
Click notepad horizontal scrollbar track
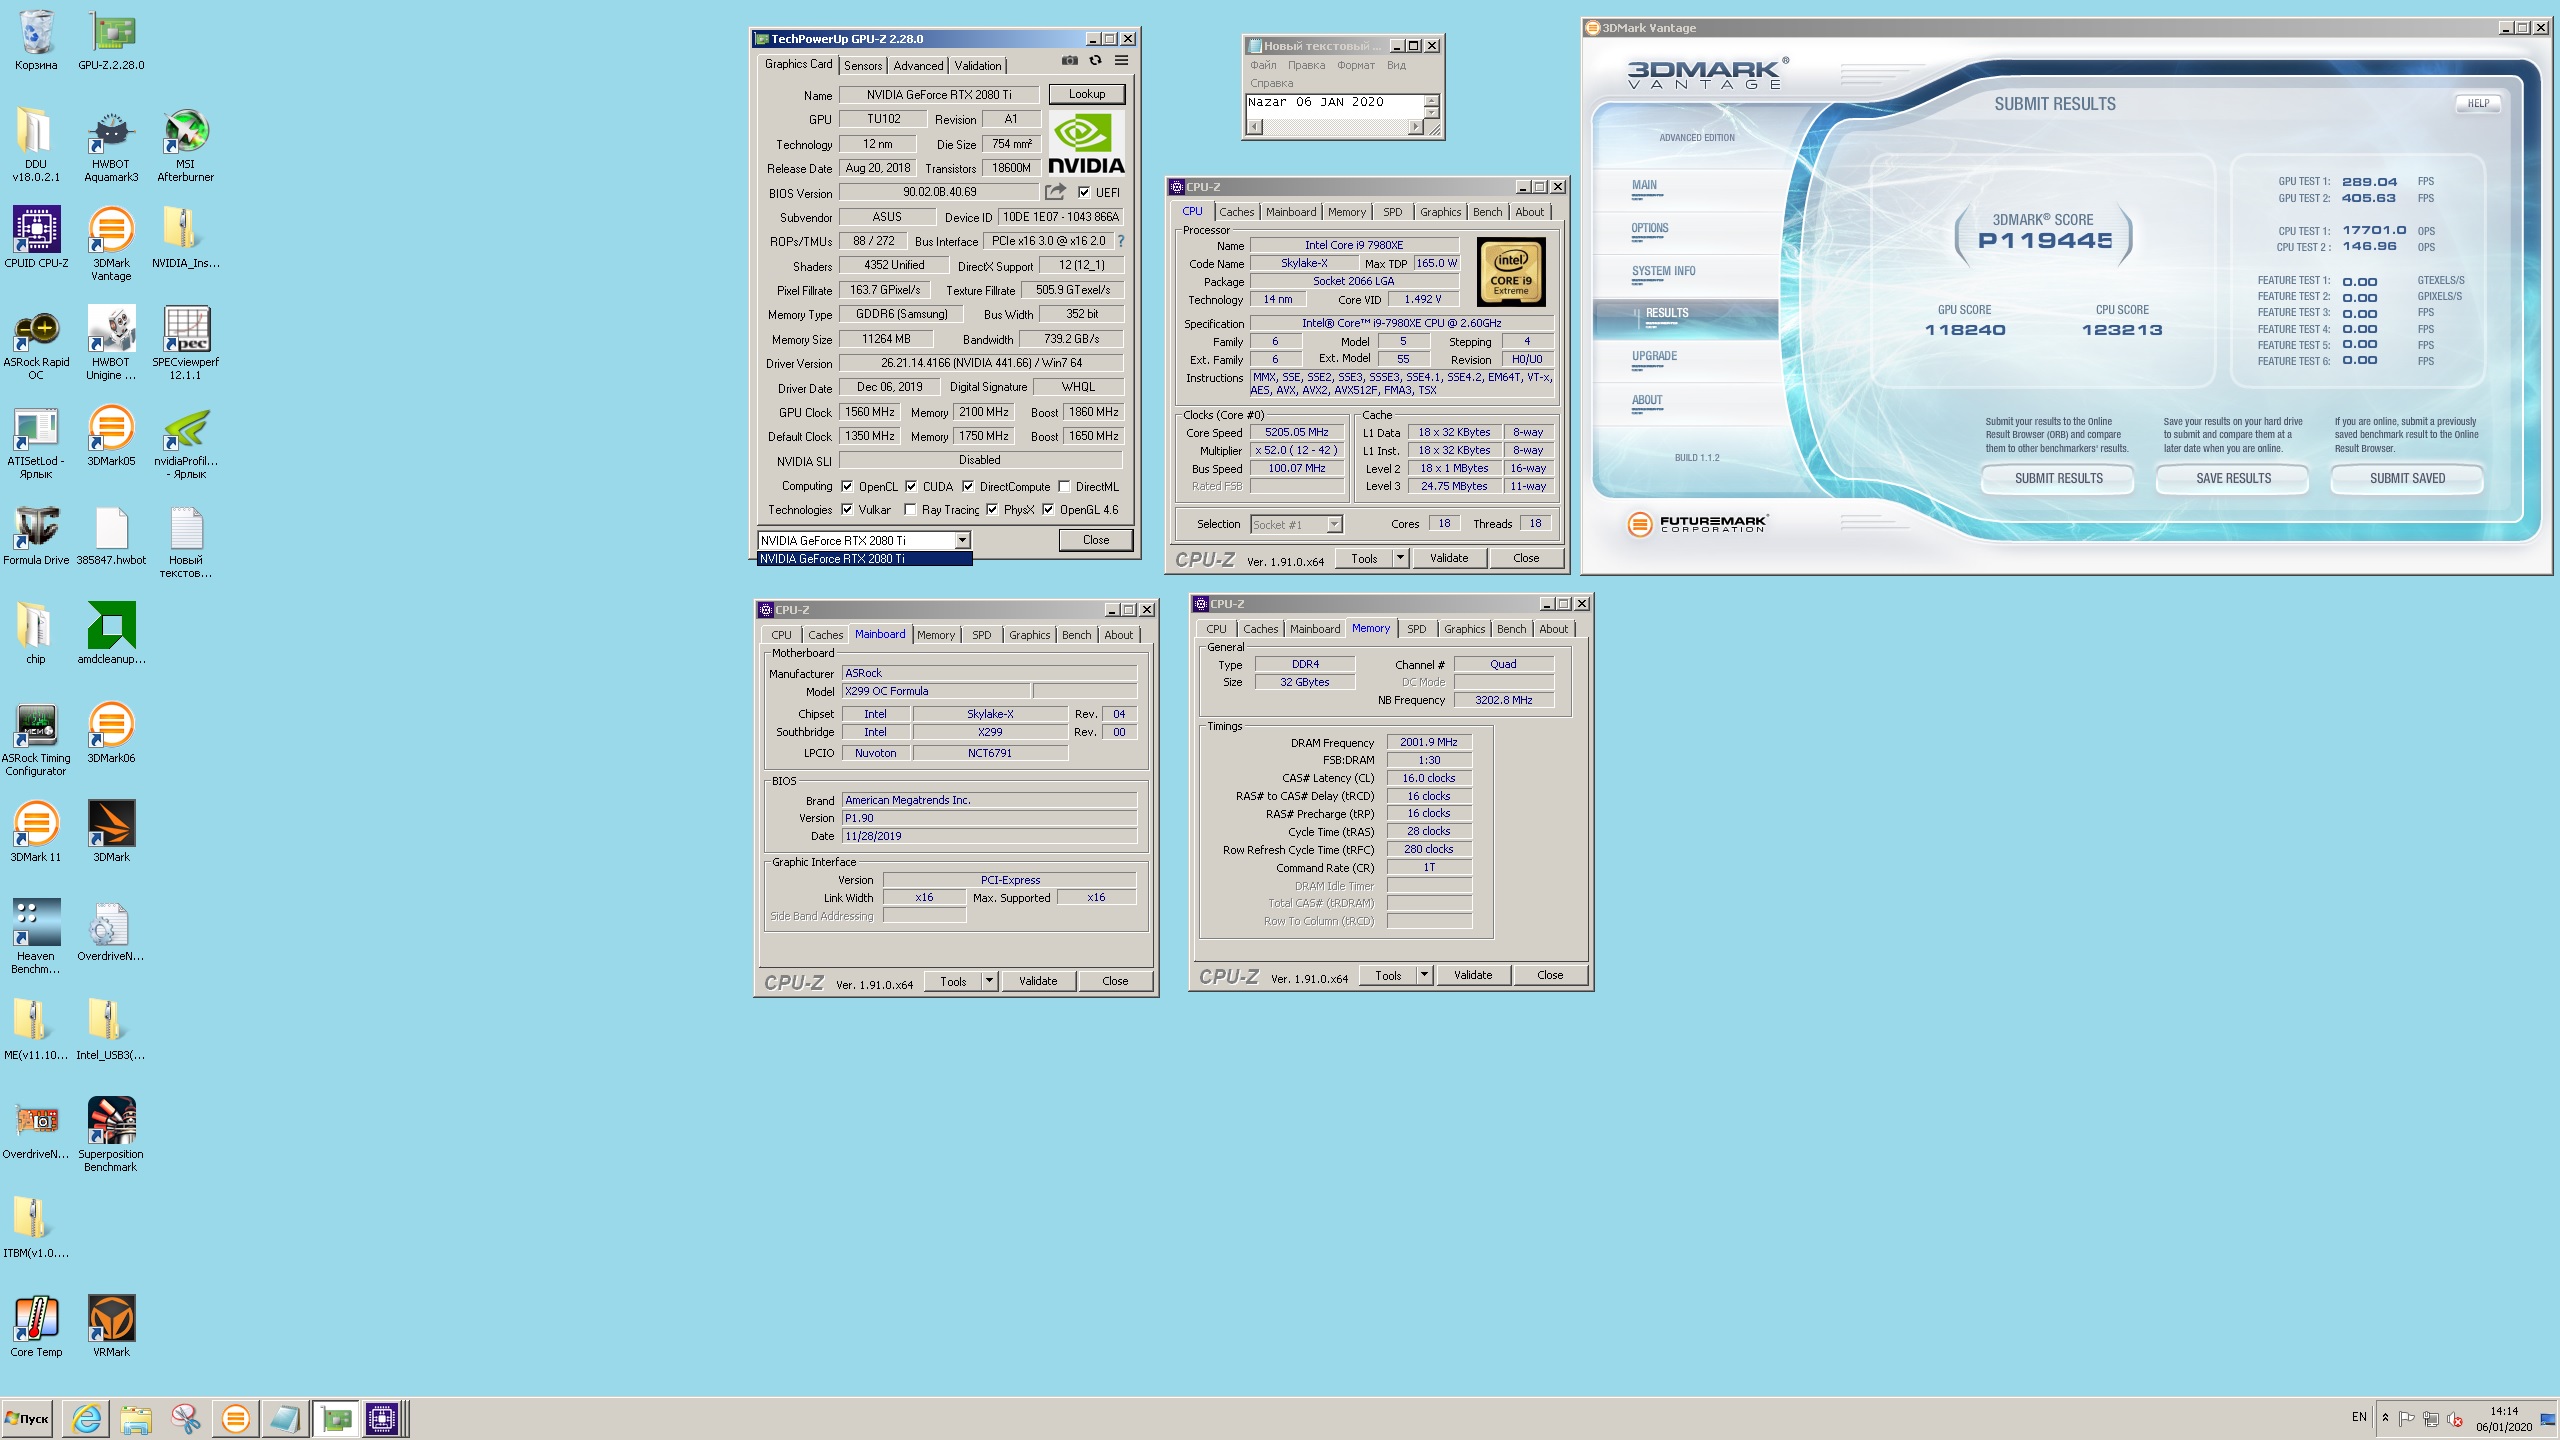[1337, 127]
